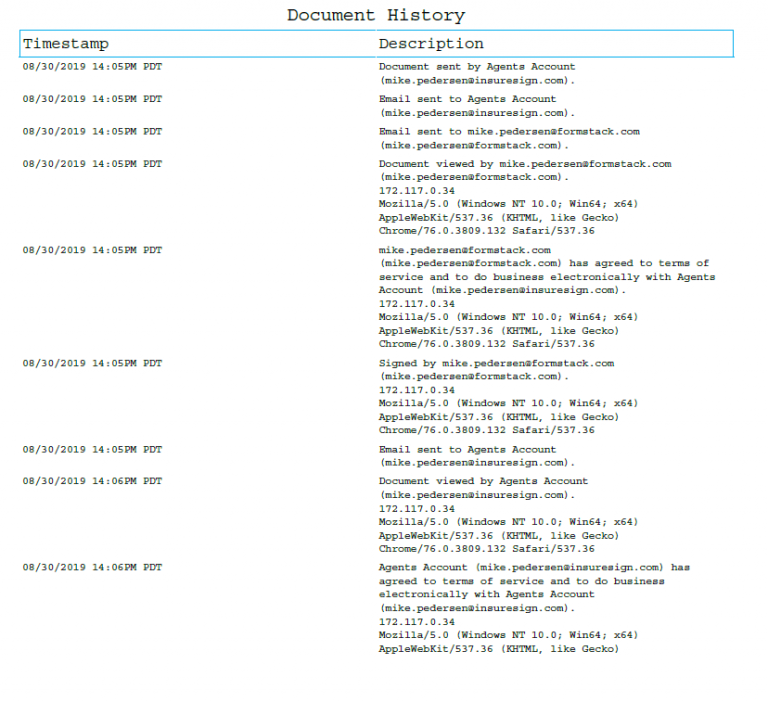This screenshot has height=702, width=768.
Task: Select the "Document viewed by Agents Account" line
Action: [x=483, y=482]
